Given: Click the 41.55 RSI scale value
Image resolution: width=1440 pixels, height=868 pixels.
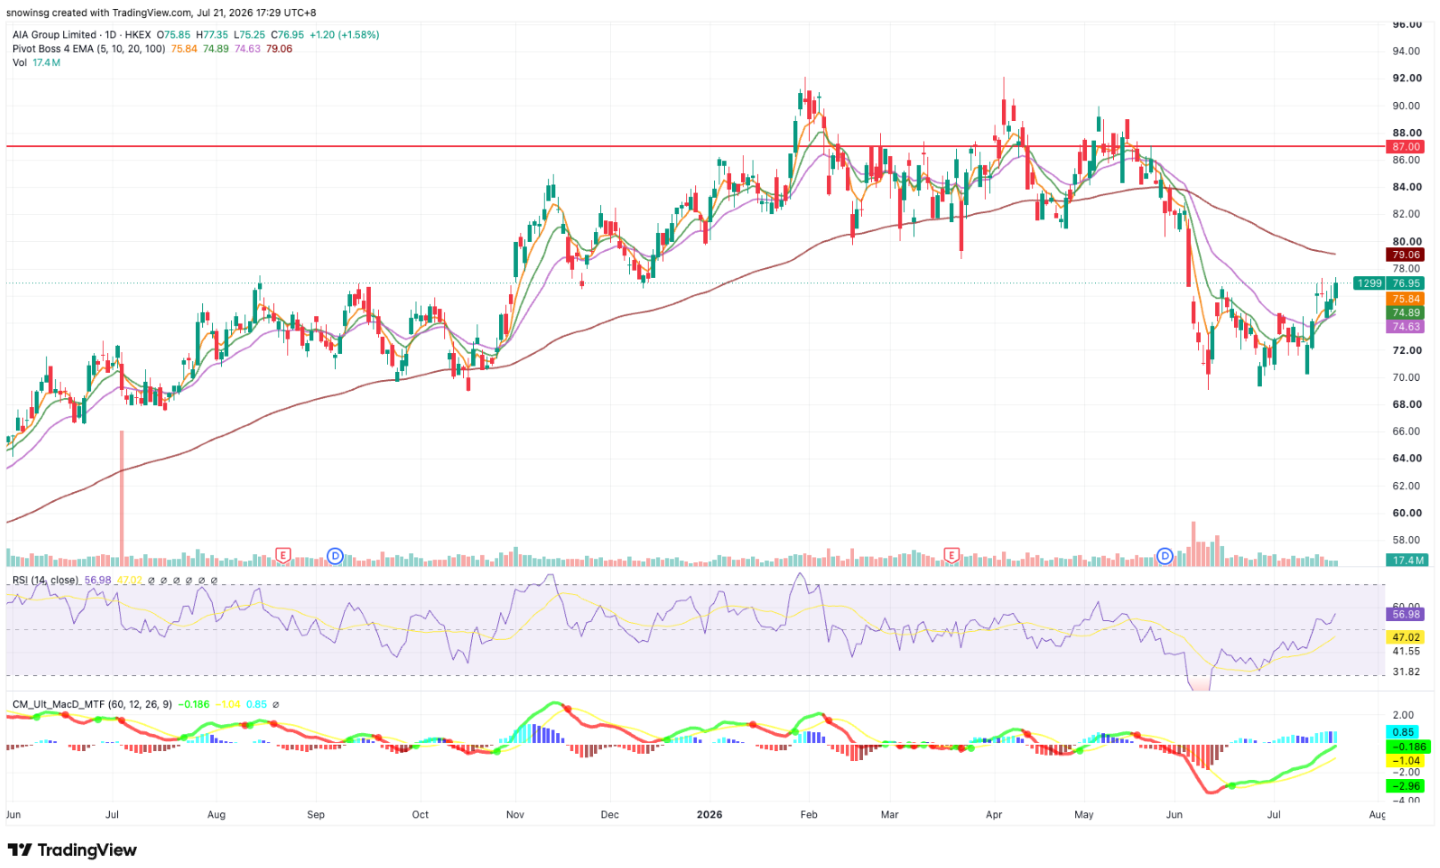Looking at the screenshot, I should pyautogui.click(x=1407, y=651).
